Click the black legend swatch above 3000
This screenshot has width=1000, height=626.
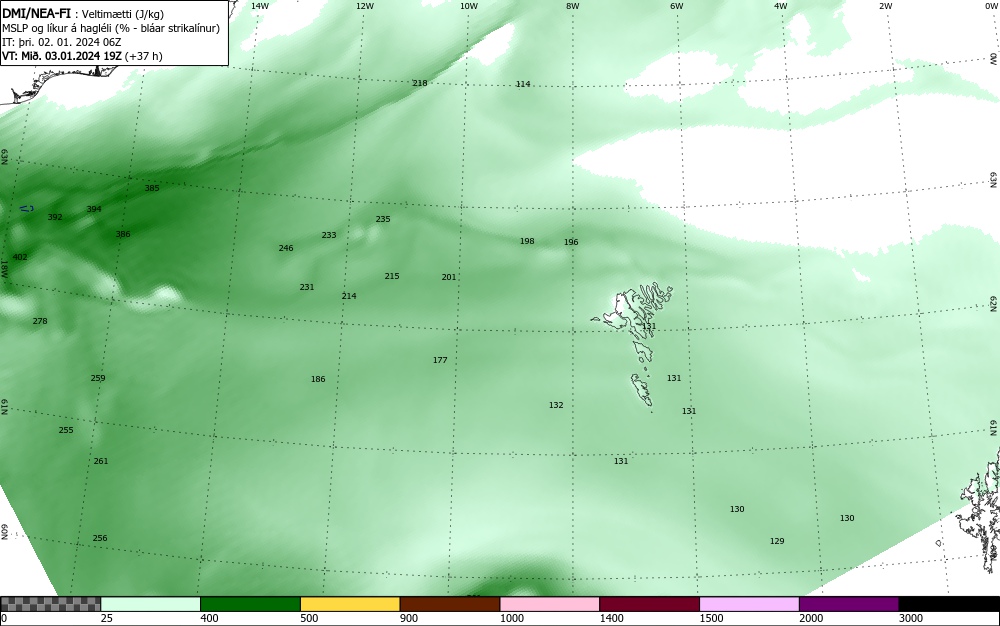[x=949, y=604]
